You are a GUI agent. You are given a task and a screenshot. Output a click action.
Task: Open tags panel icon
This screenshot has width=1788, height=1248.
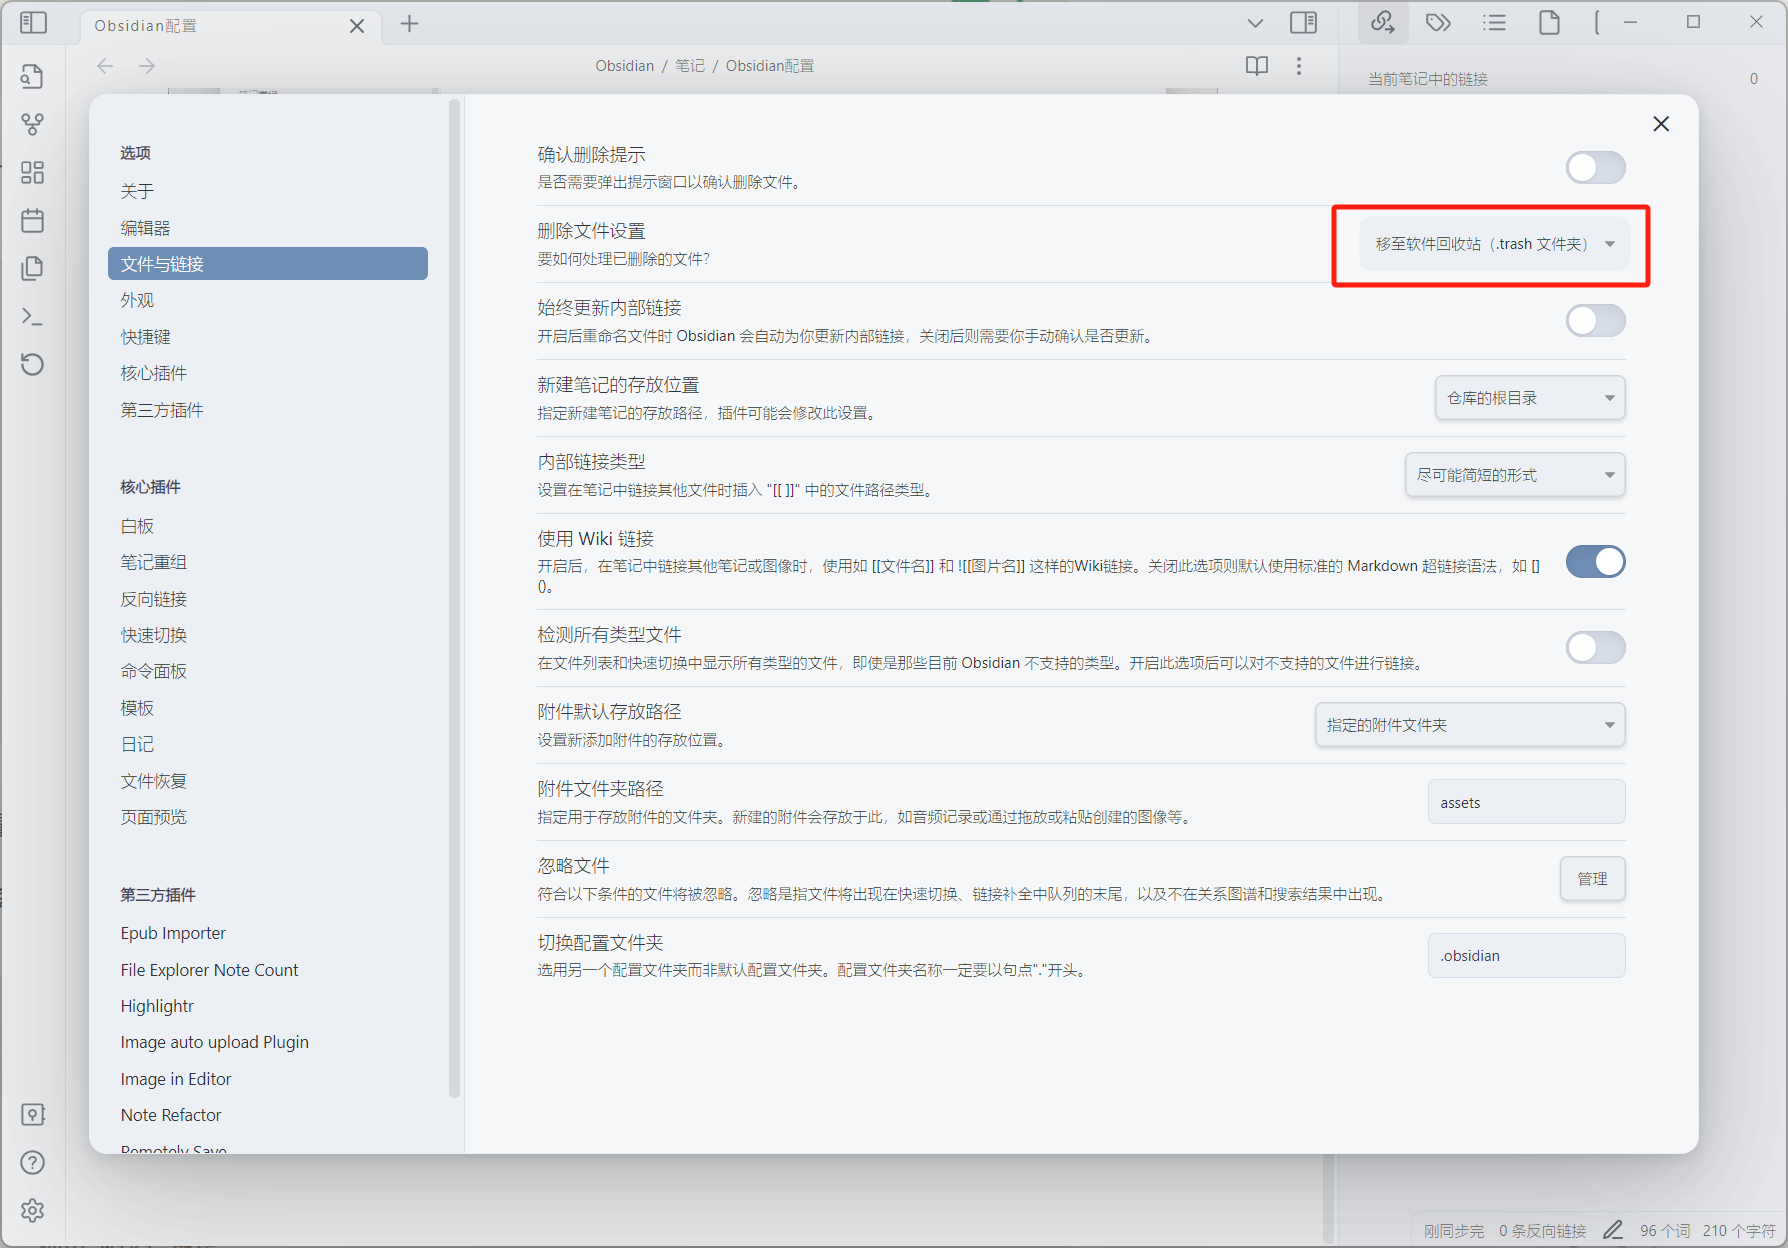pos(1438,22)
